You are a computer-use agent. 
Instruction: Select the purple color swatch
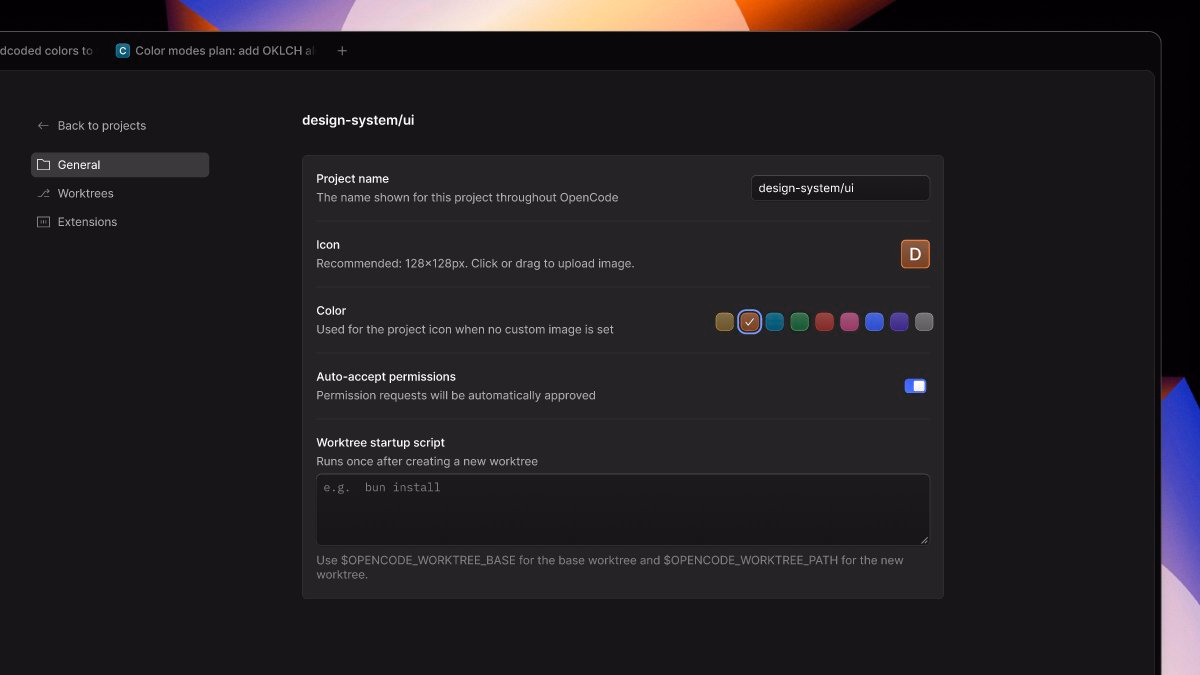pyautogui.click(x=900, y=322)
